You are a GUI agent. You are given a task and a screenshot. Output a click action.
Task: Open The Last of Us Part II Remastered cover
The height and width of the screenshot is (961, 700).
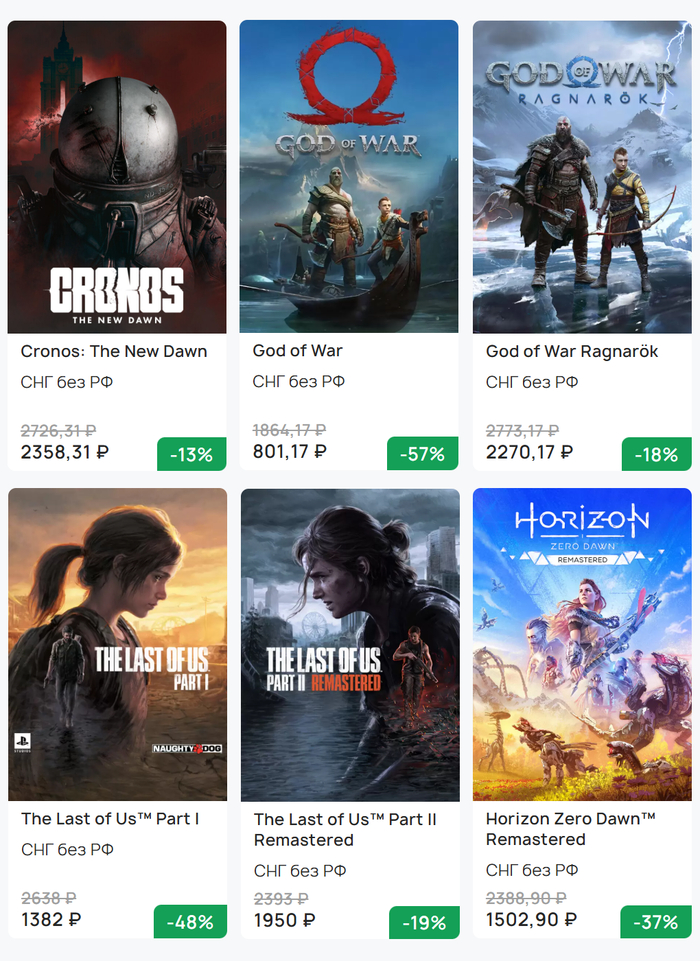point(349,644)
